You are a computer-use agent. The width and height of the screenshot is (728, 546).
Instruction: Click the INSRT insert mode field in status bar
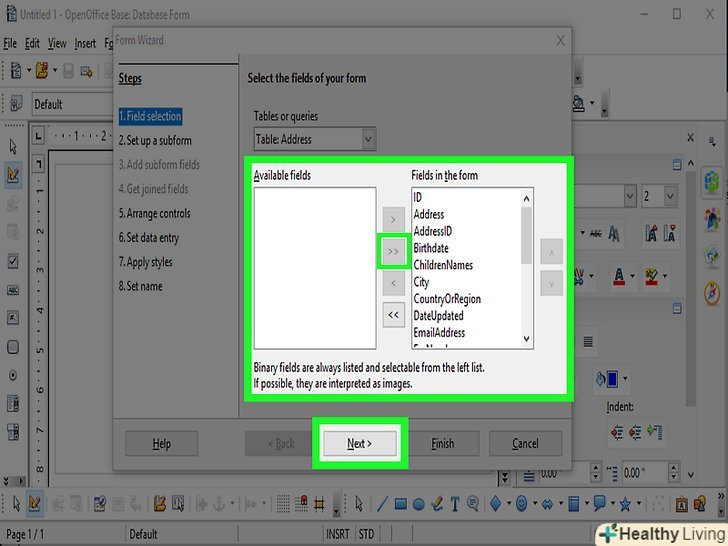click(x=337, y=534)
